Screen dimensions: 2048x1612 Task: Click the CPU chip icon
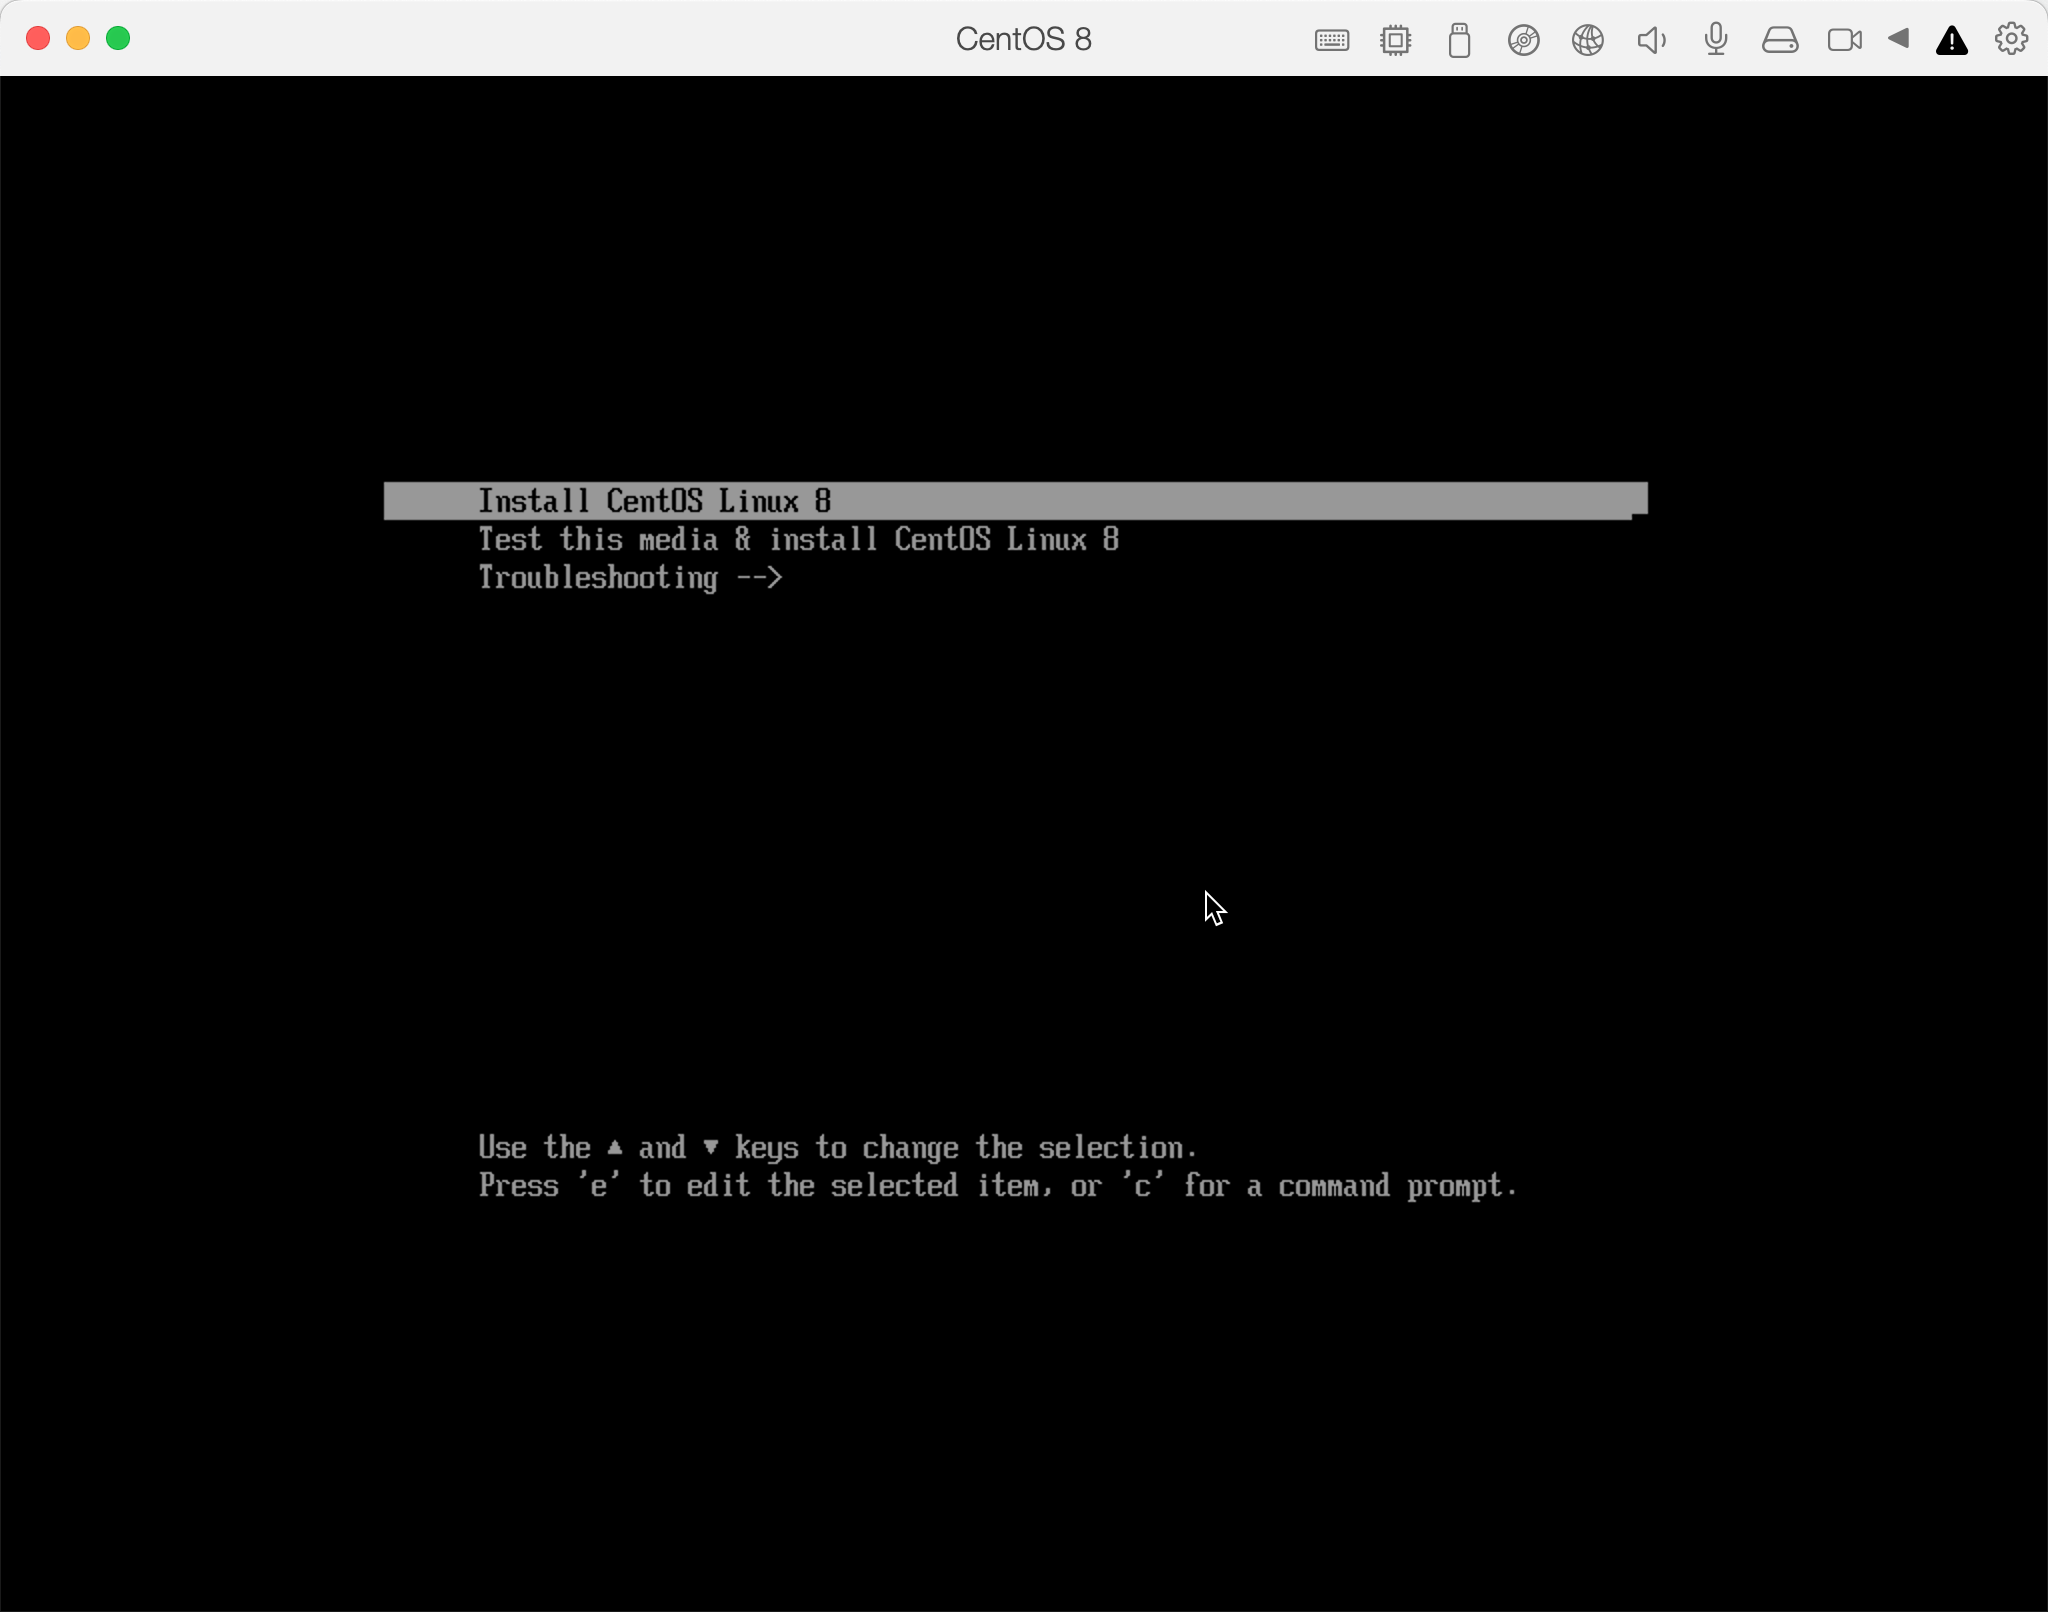click(1395, 40)
